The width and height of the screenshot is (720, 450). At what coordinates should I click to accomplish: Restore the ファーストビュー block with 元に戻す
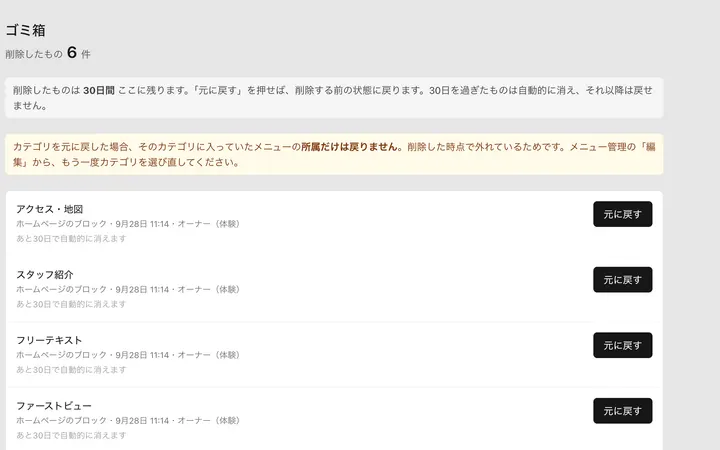(x=622, y=411)
